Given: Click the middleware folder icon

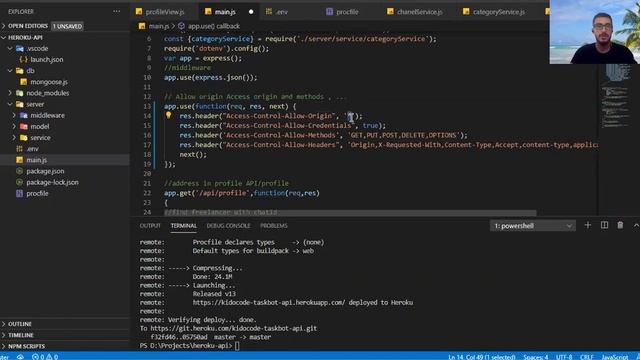Looking at the screenshot, I should 24,116.
